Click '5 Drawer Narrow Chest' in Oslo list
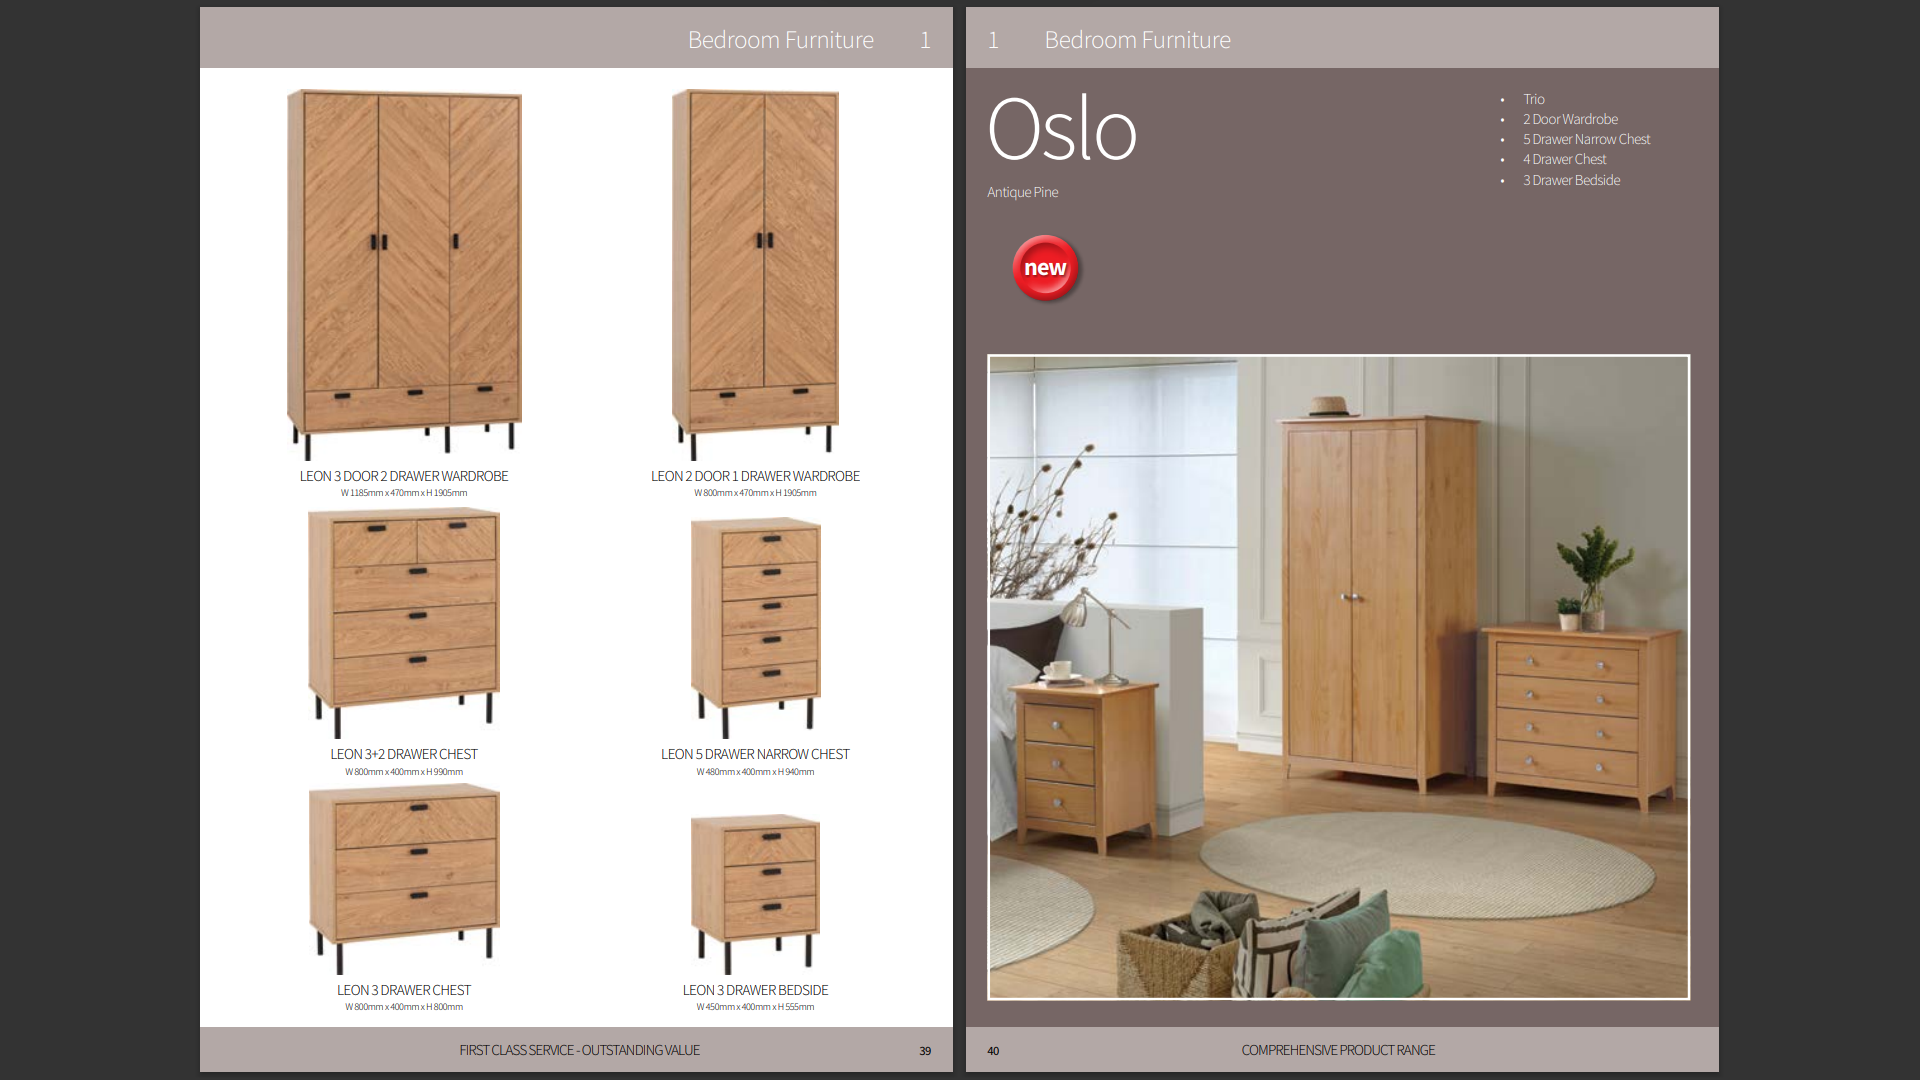 tap(1586, 139)
